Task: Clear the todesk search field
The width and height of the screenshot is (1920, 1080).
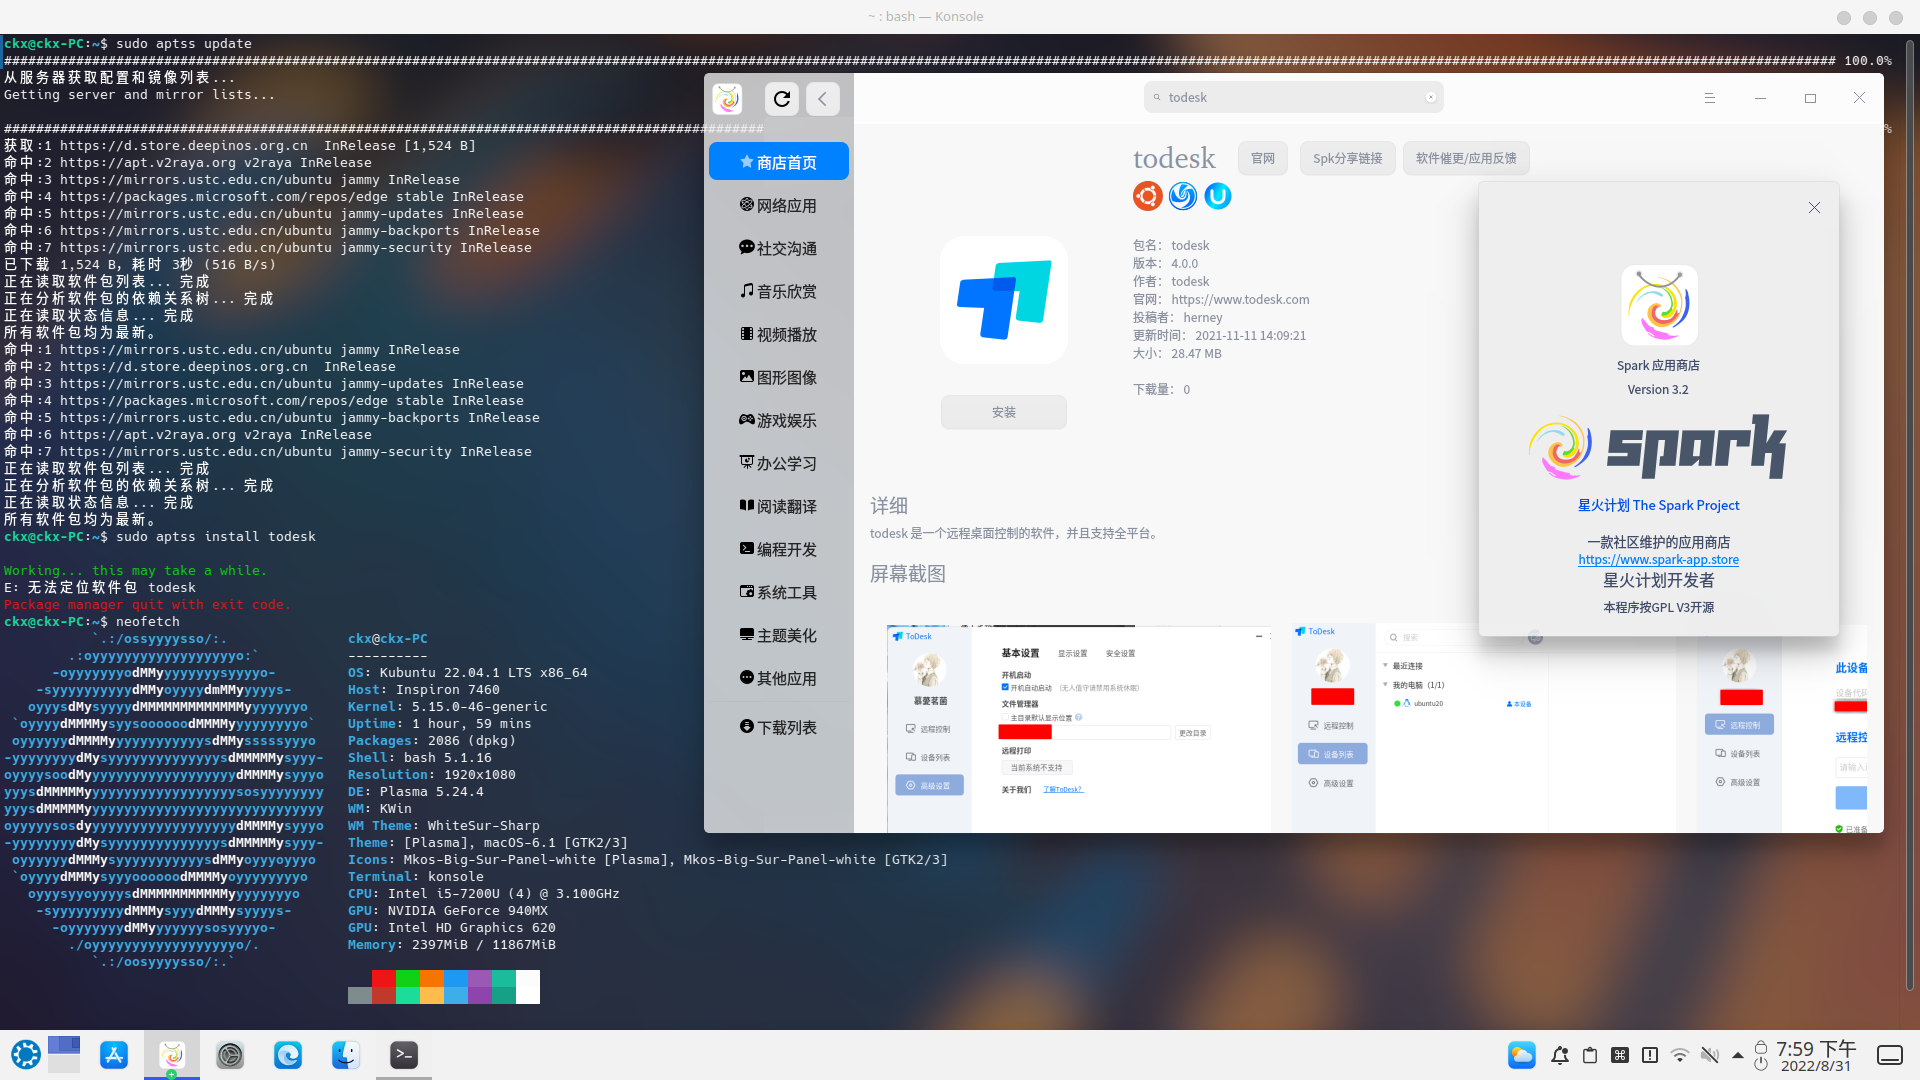Action: [1431, 96]
